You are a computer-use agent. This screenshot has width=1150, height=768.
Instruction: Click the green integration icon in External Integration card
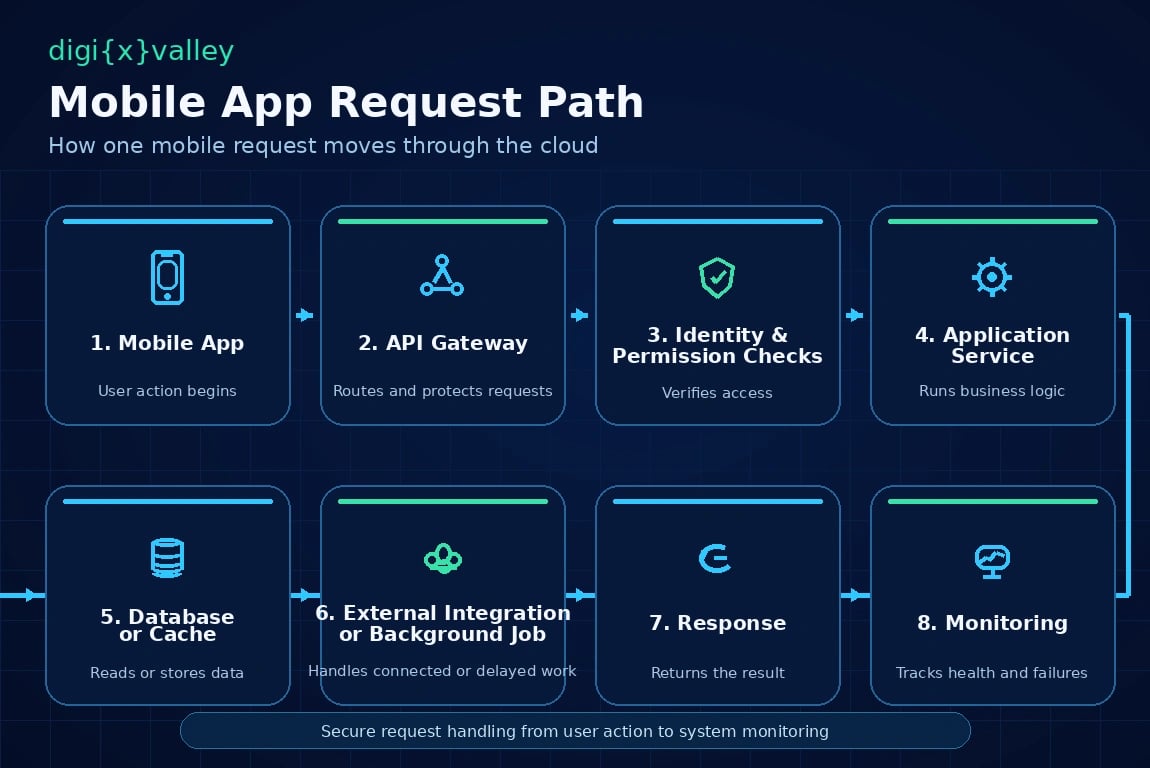point(443,558)
